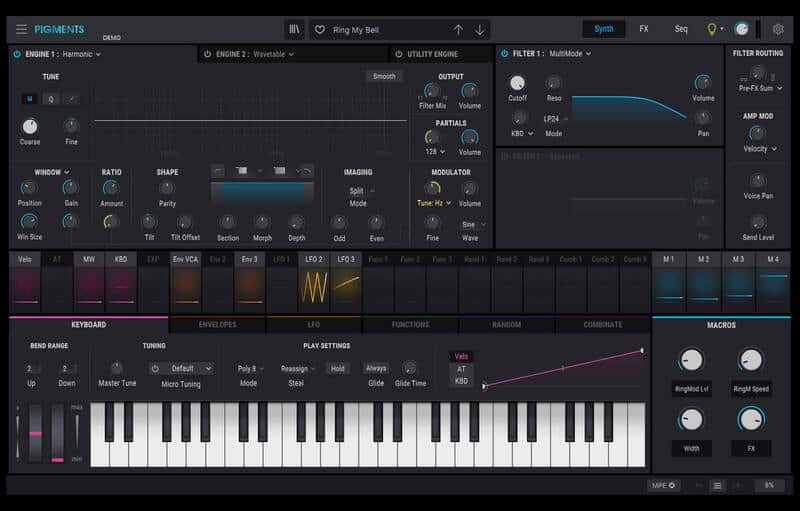This screenshot has width=800, height=511.
Task: Open the Micro Tuning Default dropdown
Action: tap(187, 368)
